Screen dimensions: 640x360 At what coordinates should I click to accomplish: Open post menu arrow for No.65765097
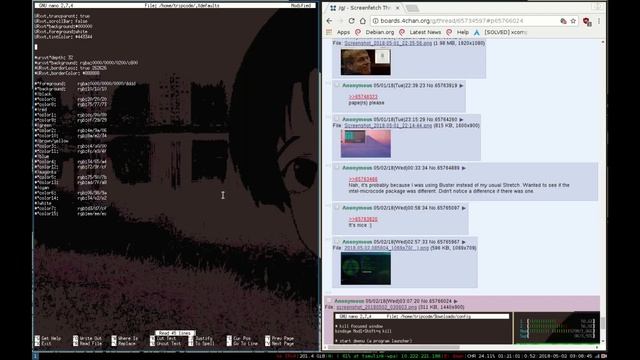(464, 208)
